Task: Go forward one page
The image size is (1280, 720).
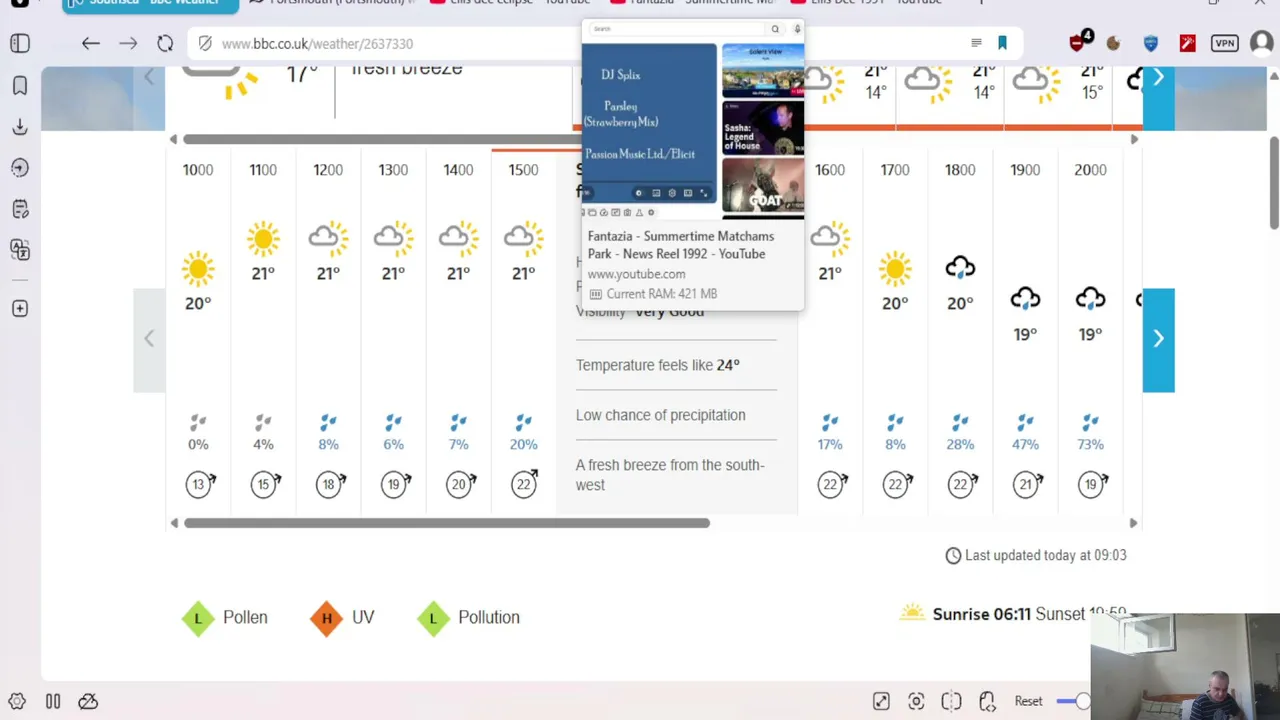Action: 128,43
